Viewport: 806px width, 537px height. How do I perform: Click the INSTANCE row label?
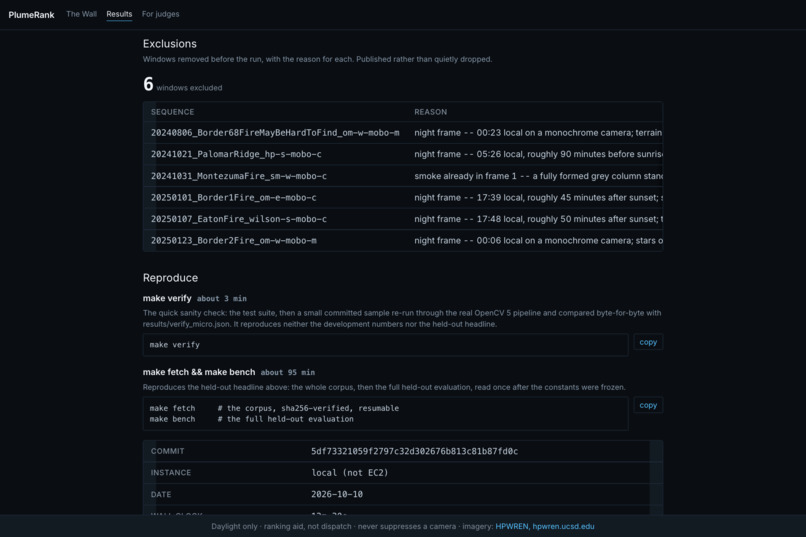tap(171, 473)
